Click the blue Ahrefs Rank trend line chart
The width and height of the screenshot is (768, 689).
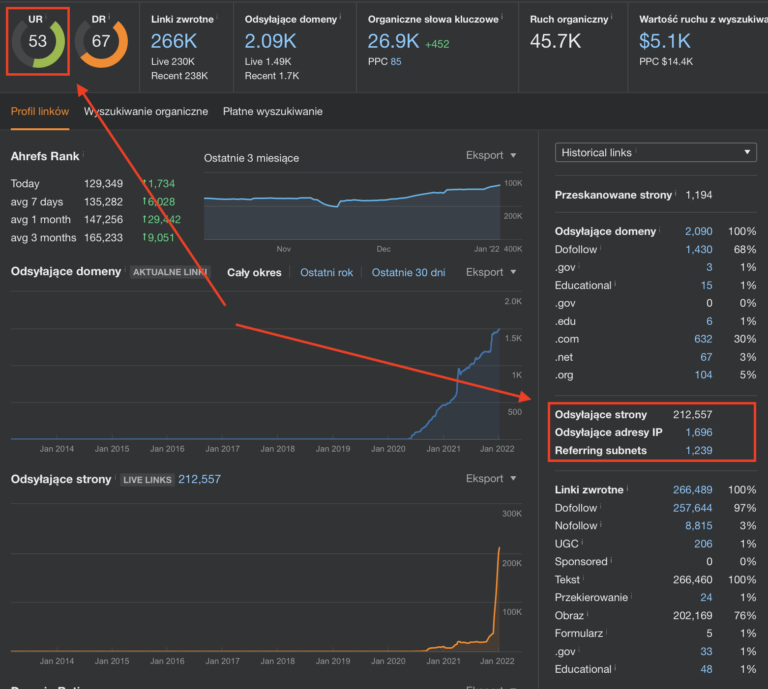coord(352,212)
